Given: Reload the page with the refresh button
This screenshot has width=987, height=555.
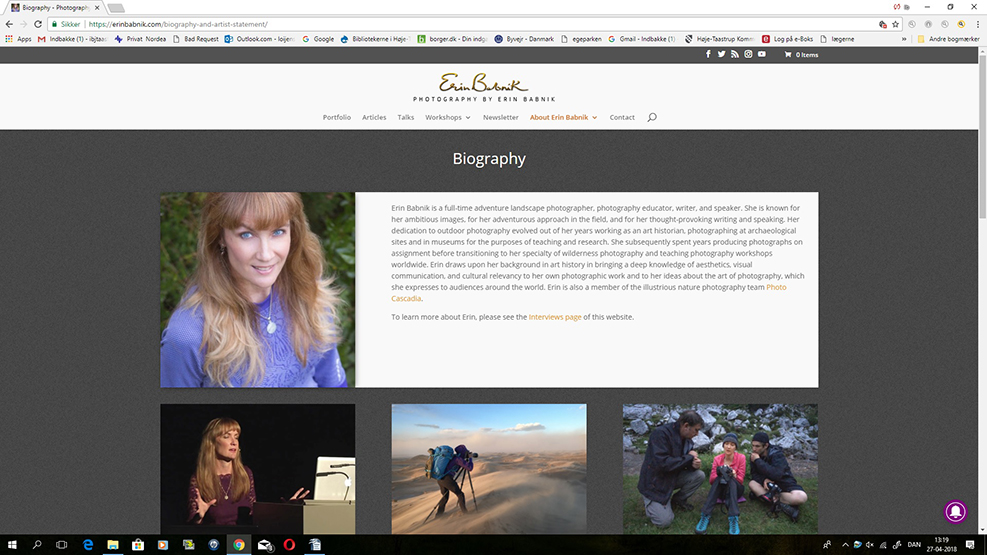Looking at the screenshot, I should point(38,24).
